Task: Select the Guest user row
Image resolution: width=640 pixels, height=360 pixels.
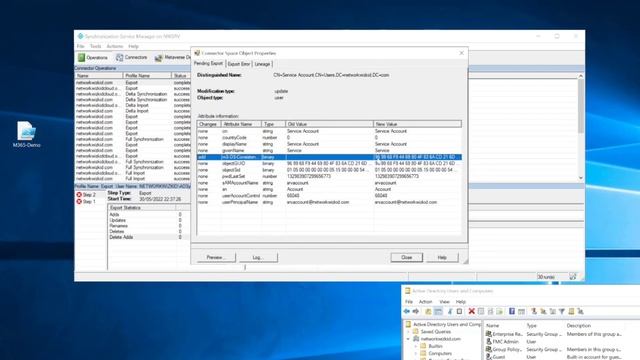Action: [555, 357]
